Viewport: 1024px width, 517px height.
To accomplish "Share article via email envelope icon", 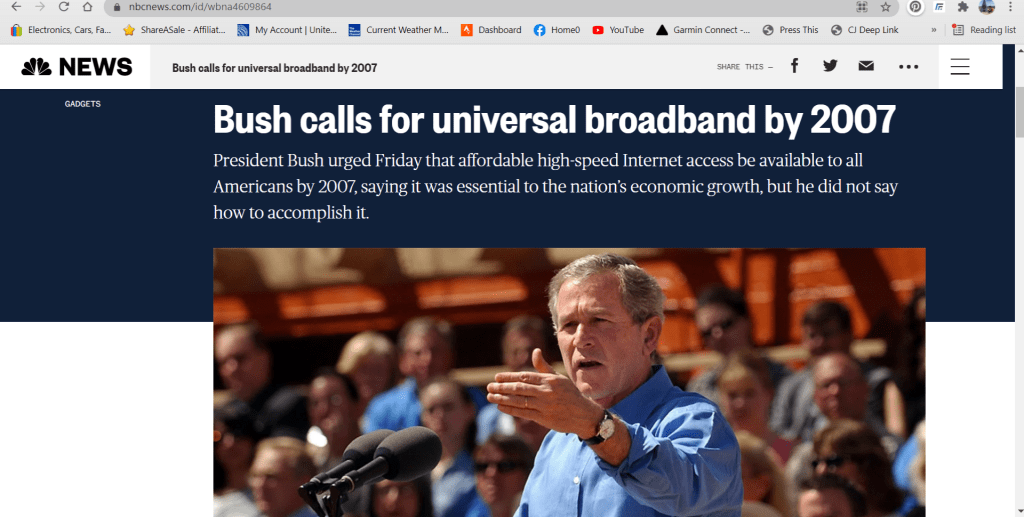I will coord(866,66).
